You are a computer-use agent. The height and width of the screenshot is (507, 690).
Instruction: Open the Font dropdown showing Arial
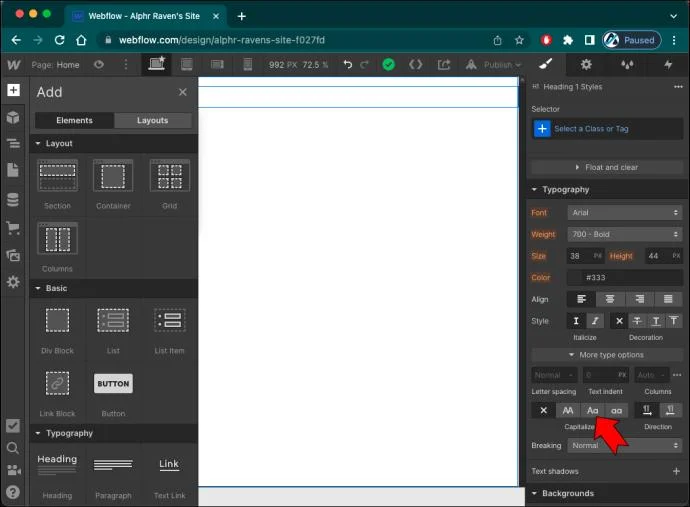coord(624,213)
